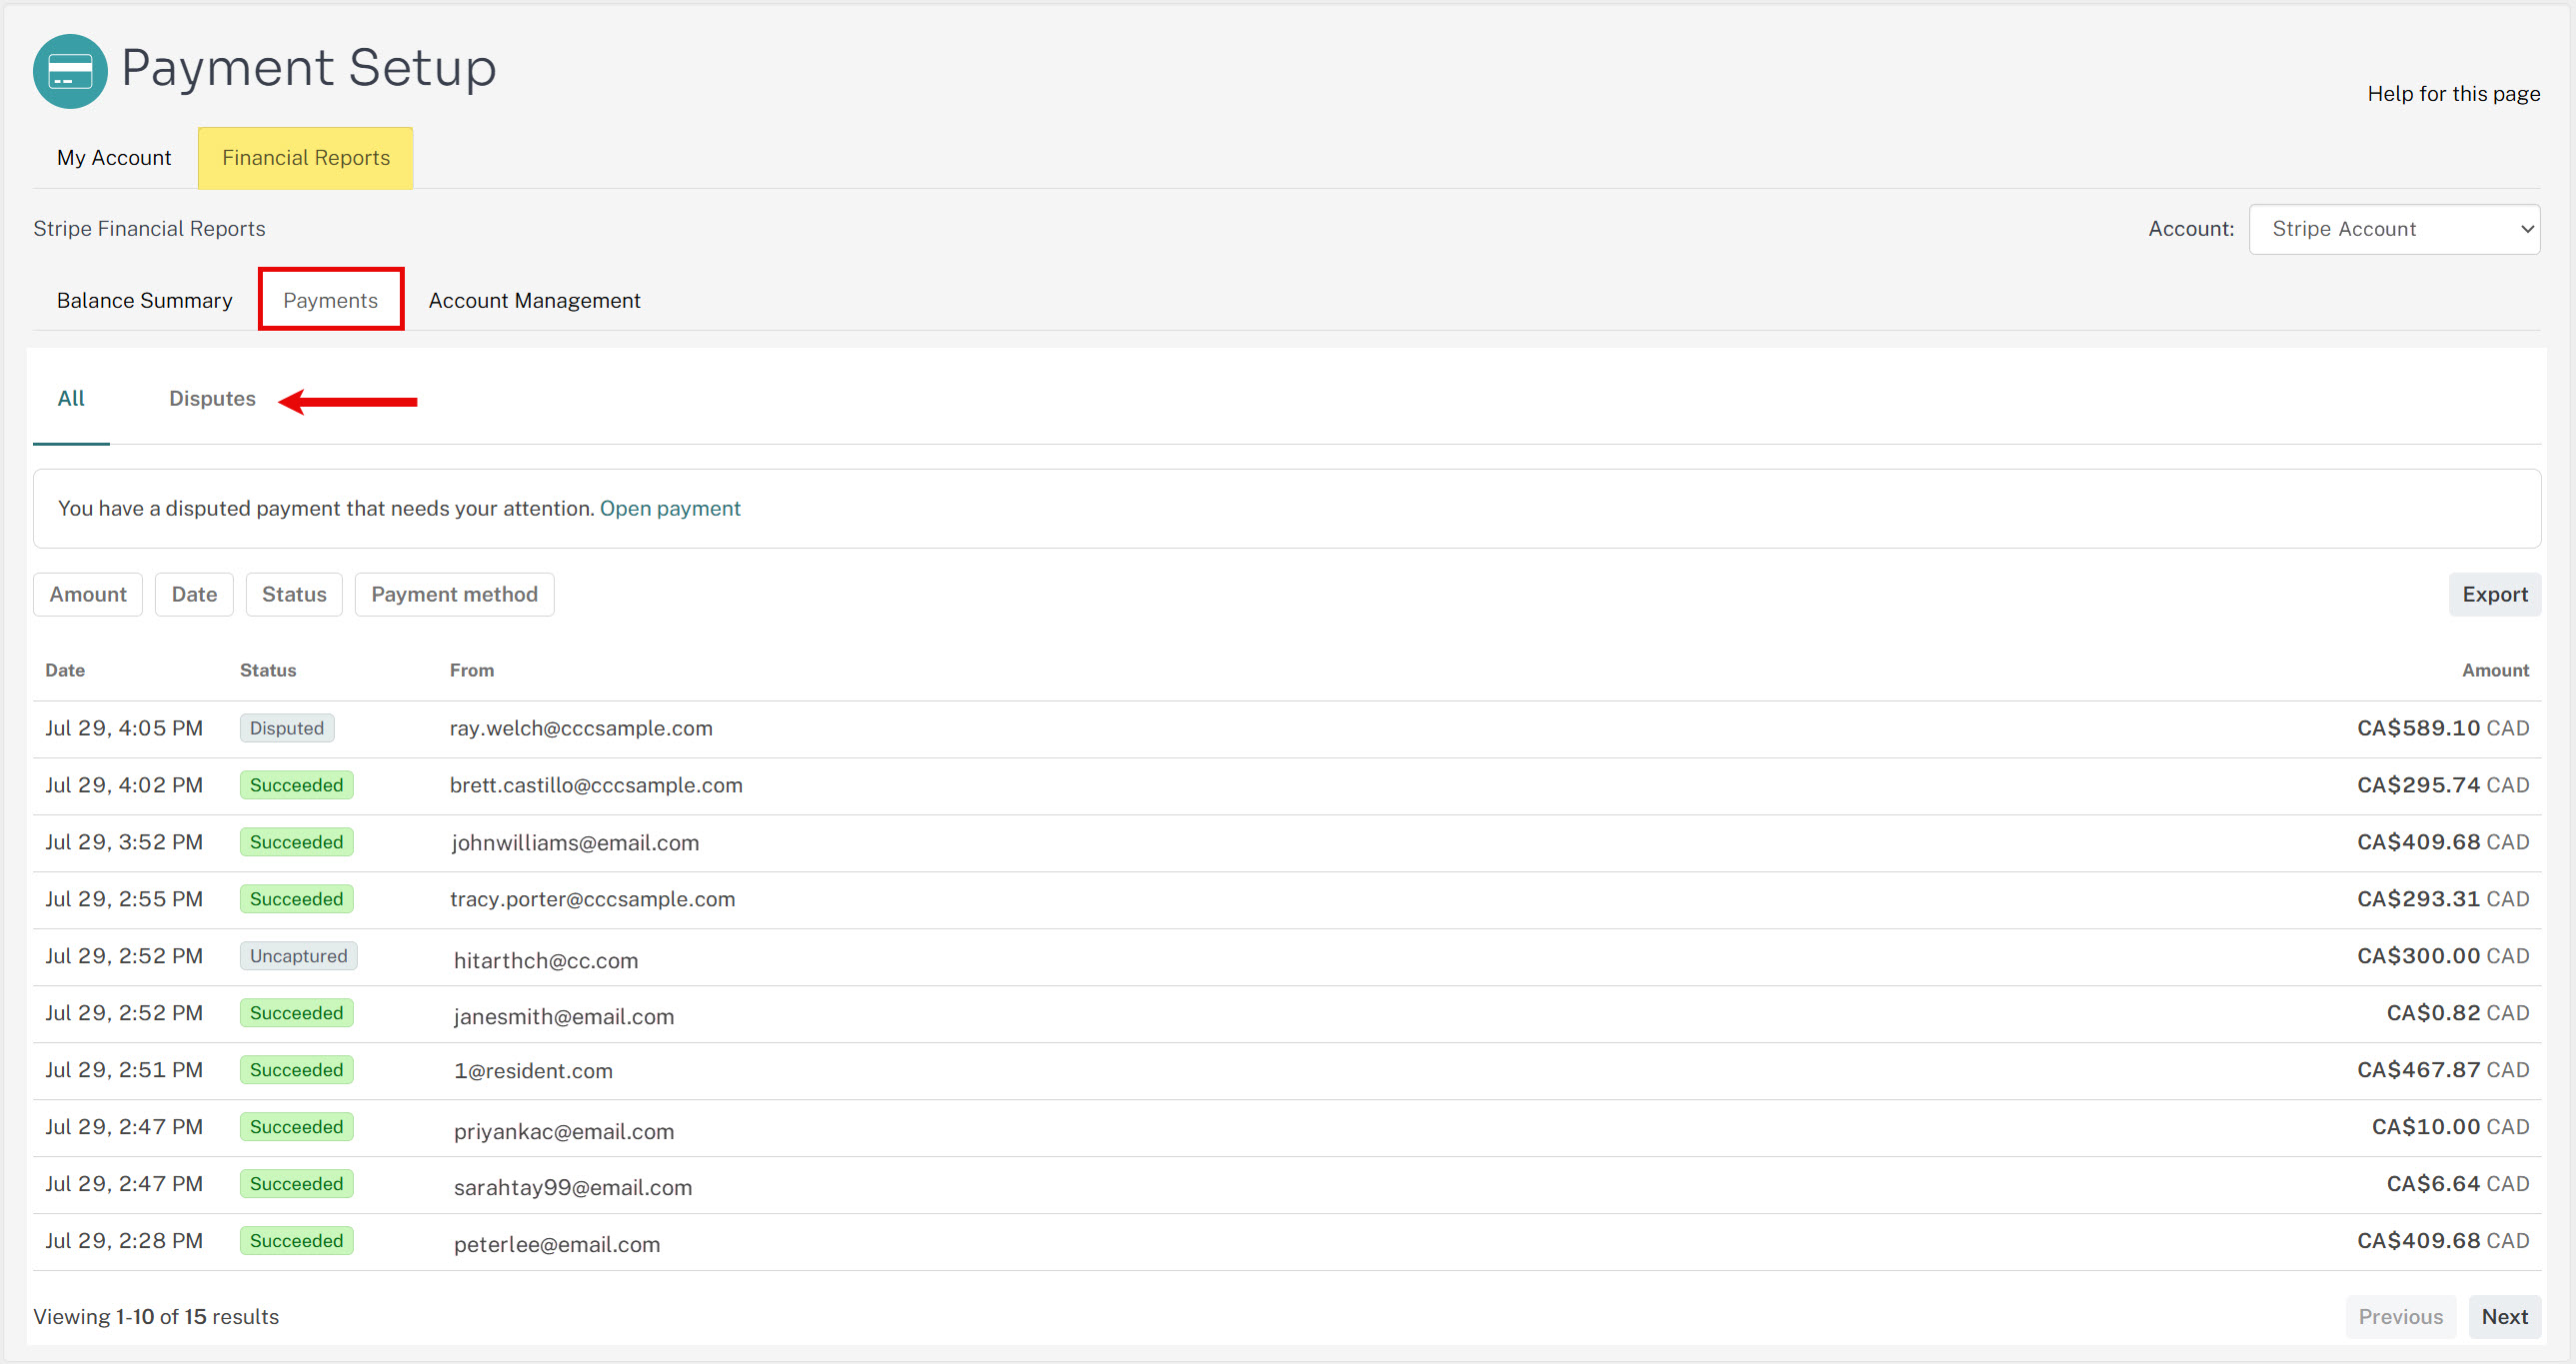Select the tracy.porter@cccsample.com payment
Screen dimensions: 2576x1364
1287,899
